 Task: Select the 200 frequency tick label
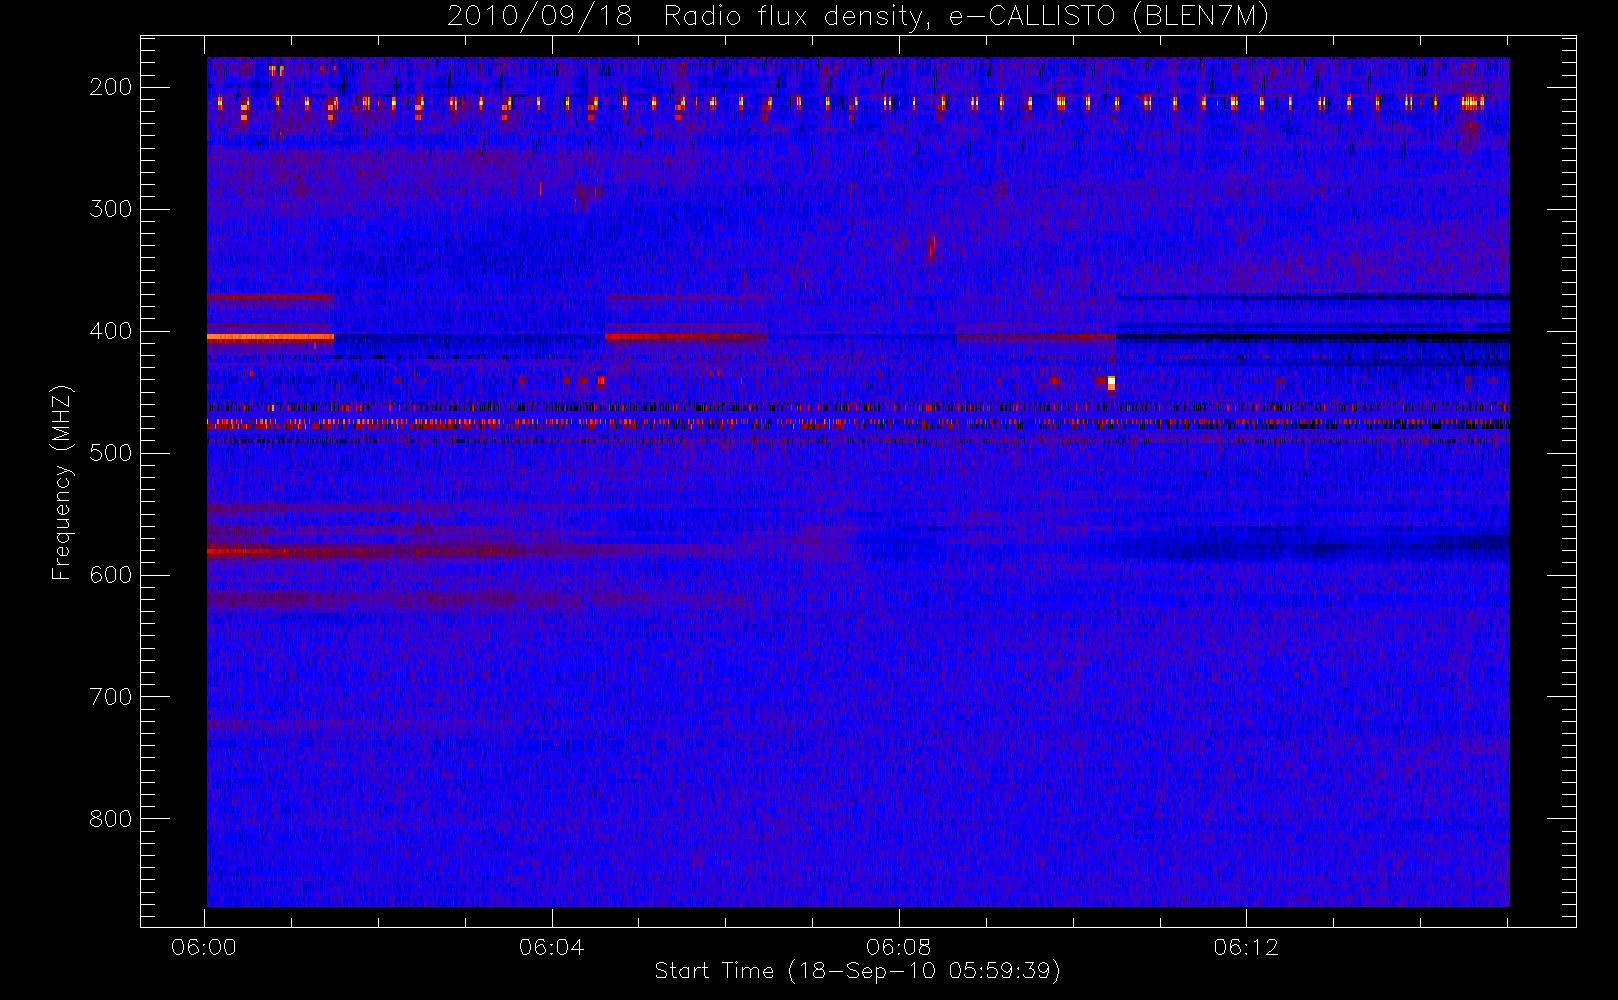[110, 87]
